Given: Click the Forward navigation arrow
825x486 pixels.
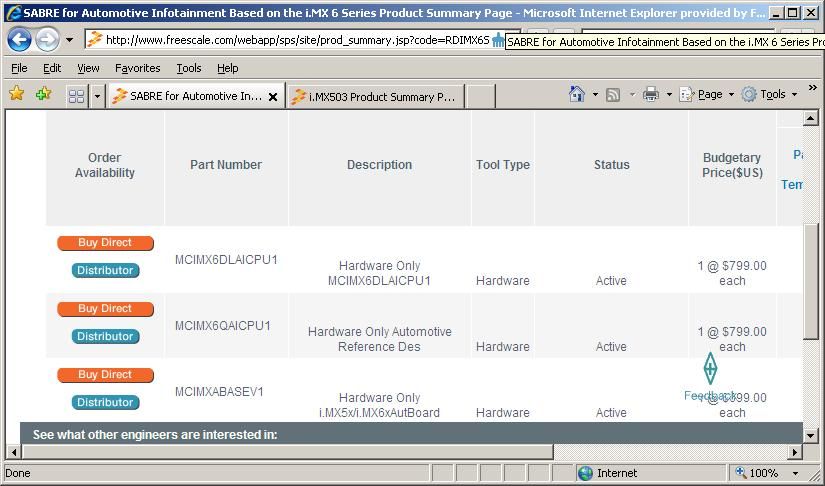Looking at the screenshot, I should click(x=47, y=40).
